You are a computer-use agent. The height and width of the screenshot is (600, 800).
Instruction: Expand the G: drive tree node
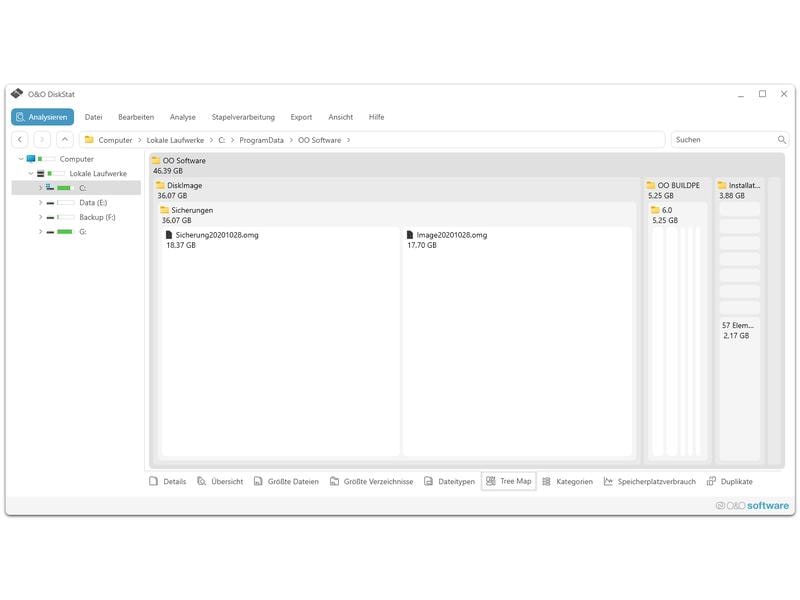[x=40, y=232]
